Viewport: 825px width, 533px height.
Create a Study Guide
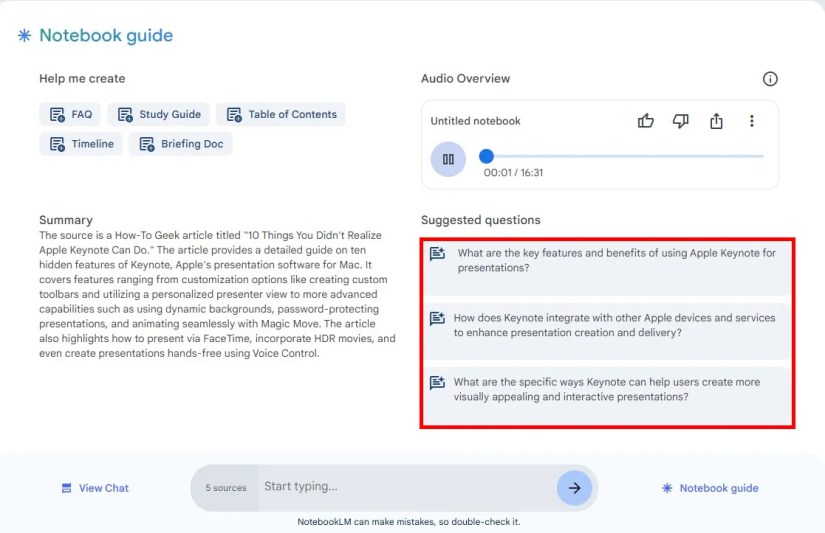(x=158, y=114)
